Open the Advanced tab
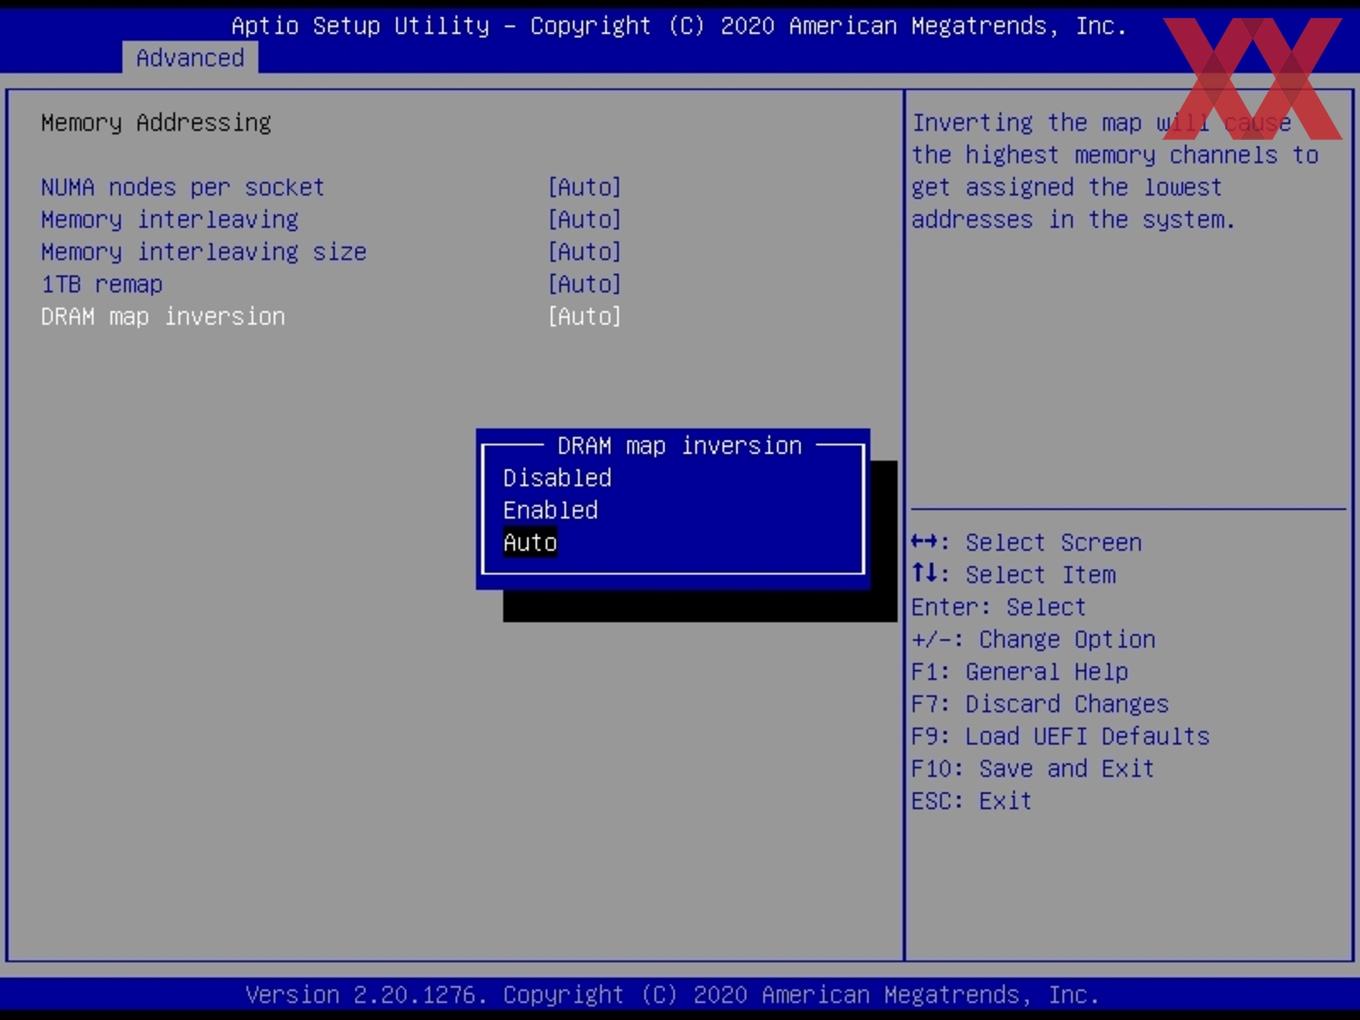The image size is (1360, 1020). pos(190,58)
